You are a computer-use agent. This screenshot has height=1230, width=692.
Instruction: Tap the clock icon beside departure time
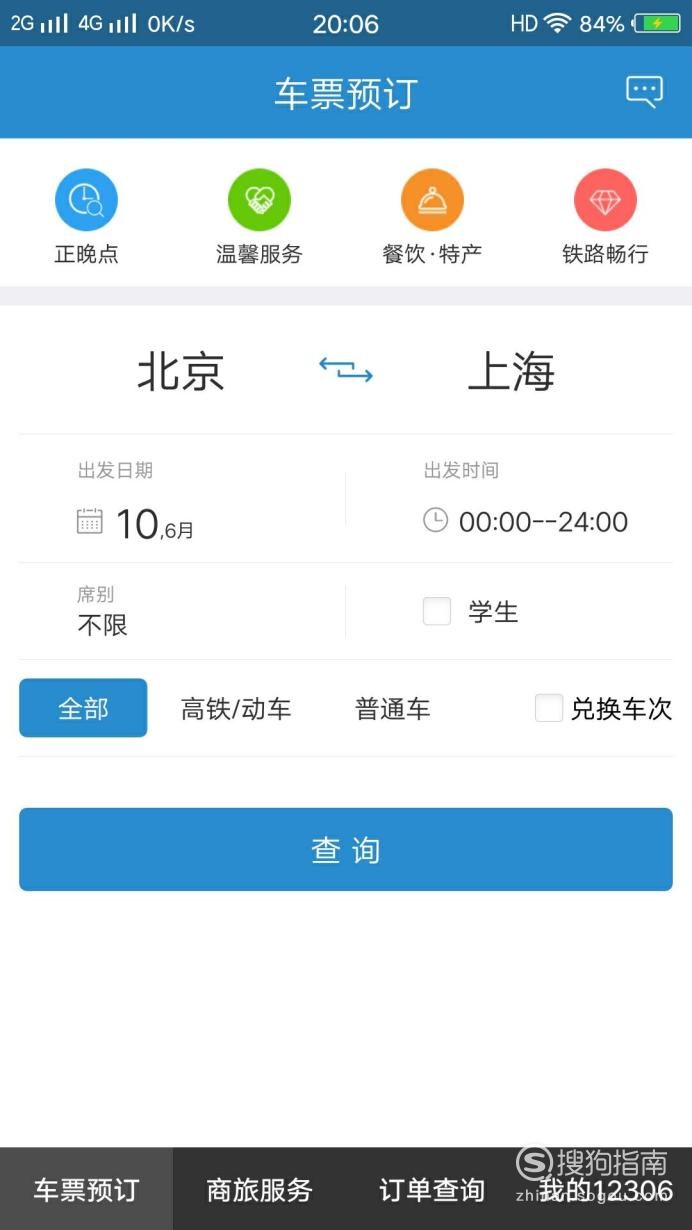point(435,520)
